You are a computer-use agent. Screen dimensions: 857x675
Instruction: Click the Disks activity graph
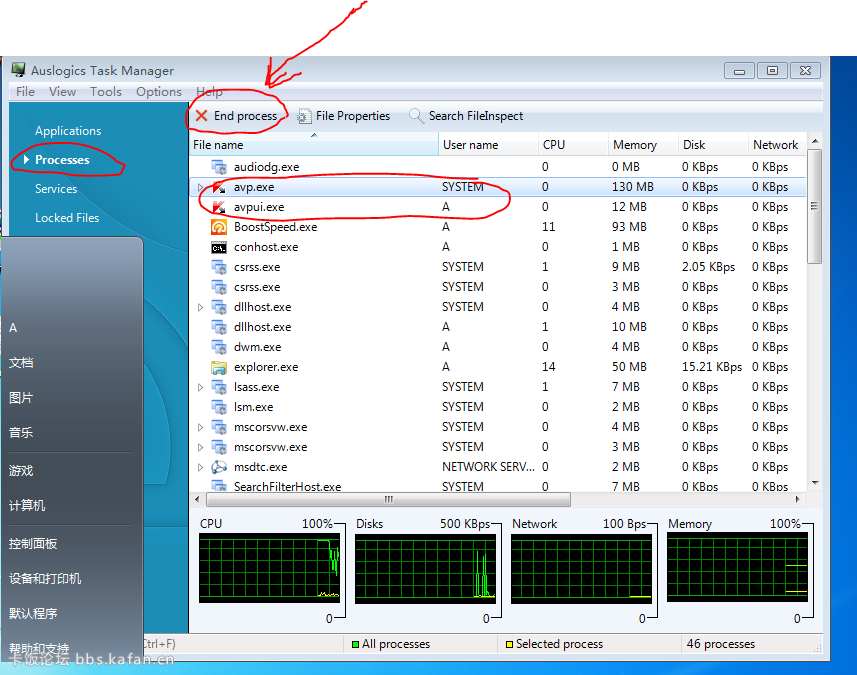point(425,568)
